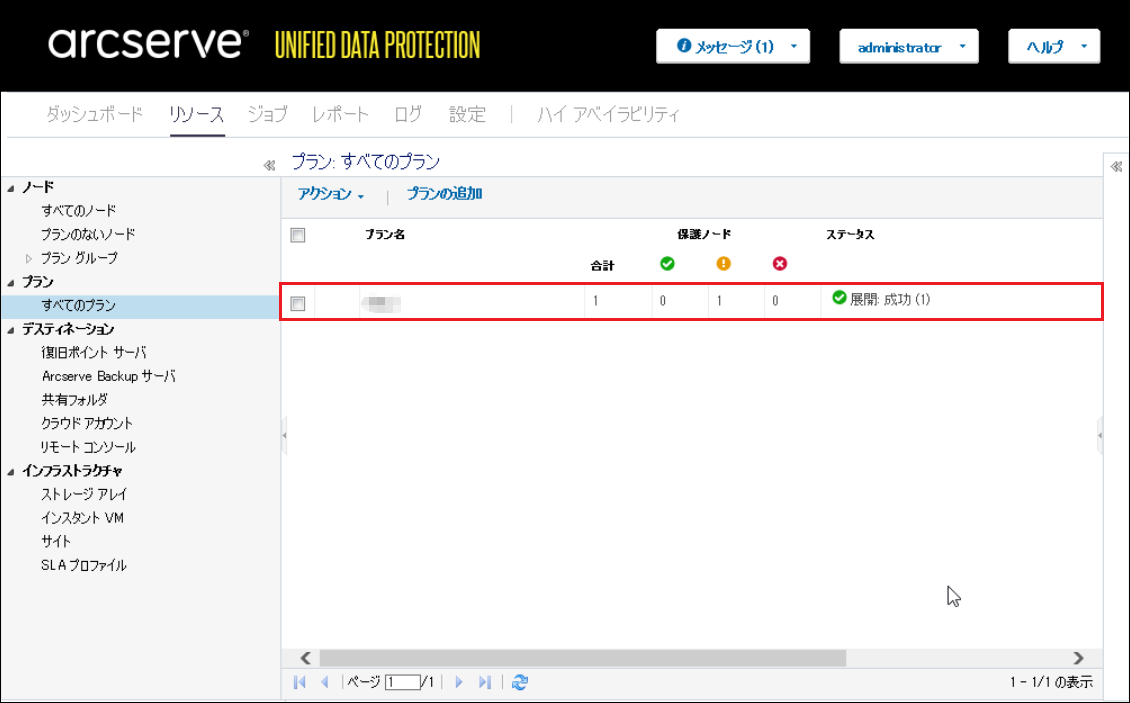Screen dimensions: 1130x703
Task: Select すべてのプラン in the tree
Action: [x=79, y=306]
